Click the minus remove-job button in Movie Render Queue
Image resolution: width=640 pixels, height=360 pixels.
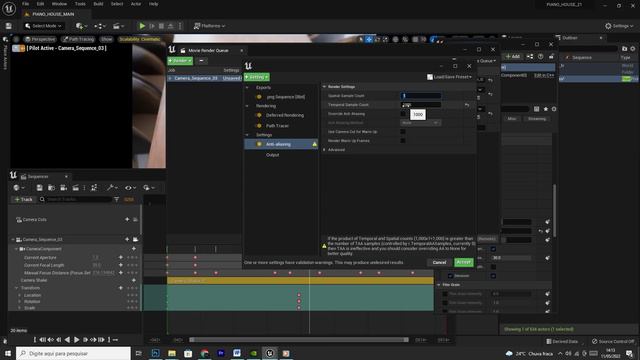tap(201, 60)
